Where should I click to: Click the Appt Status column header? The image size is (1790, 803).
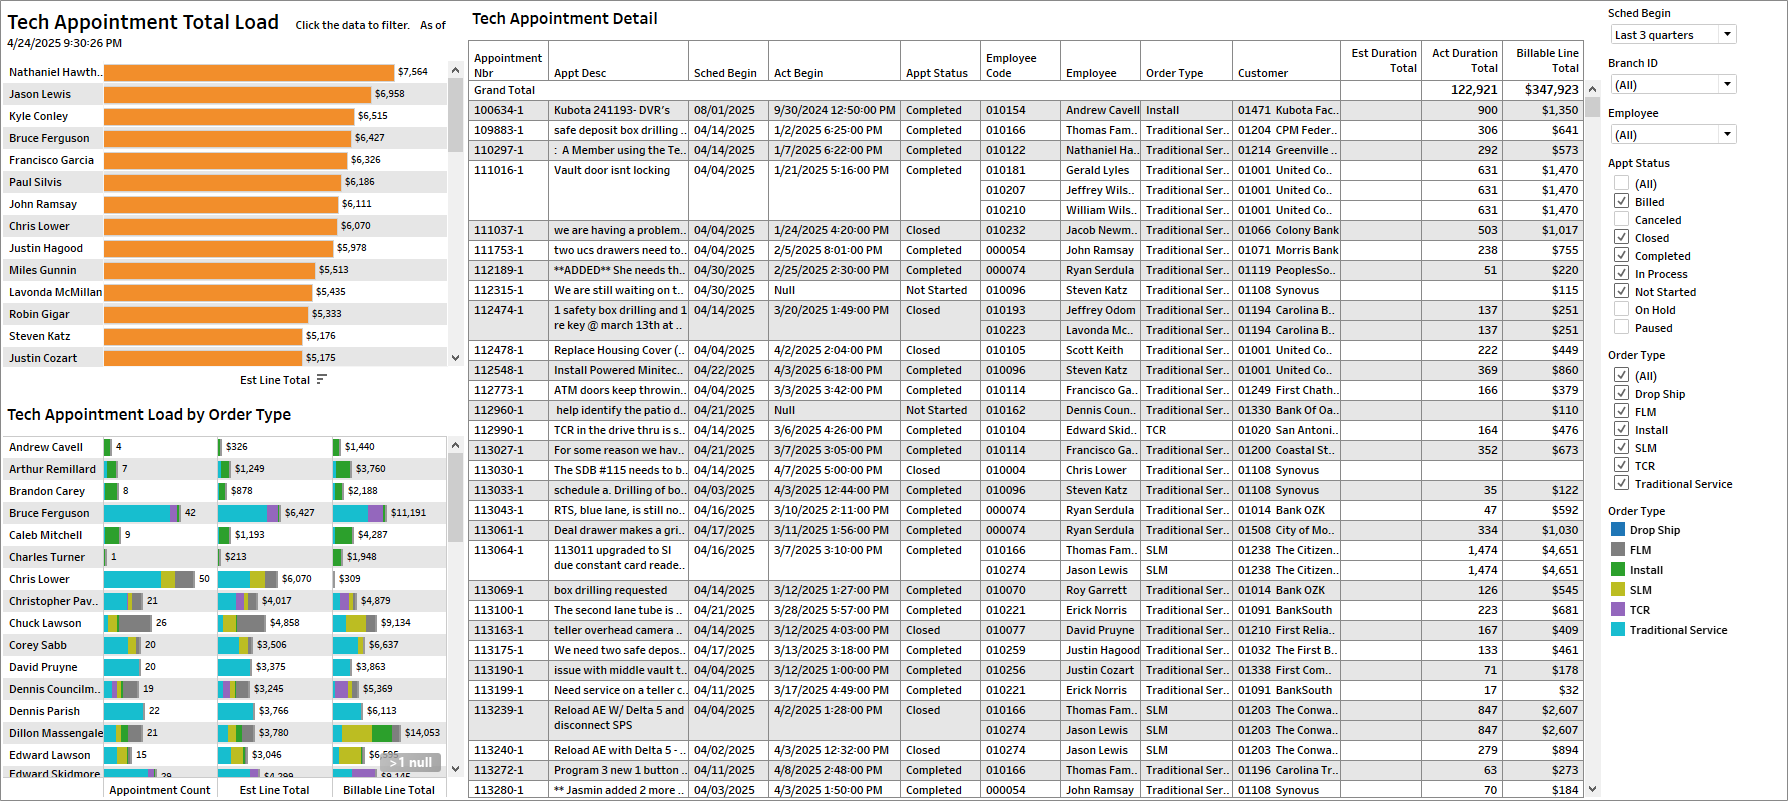click(936, 73)
